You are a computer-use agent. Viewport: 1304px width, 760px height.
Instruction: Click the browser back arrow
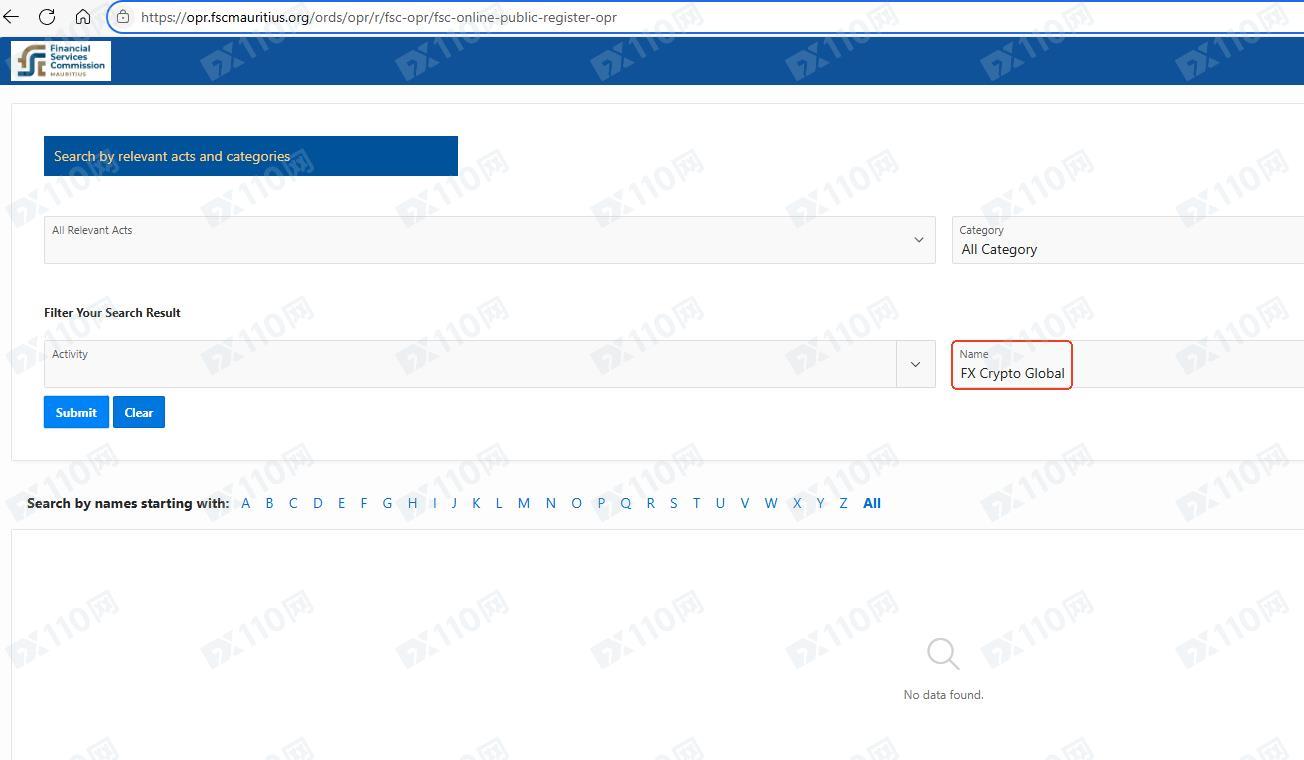pyautogui.click(x=12, y=17)
